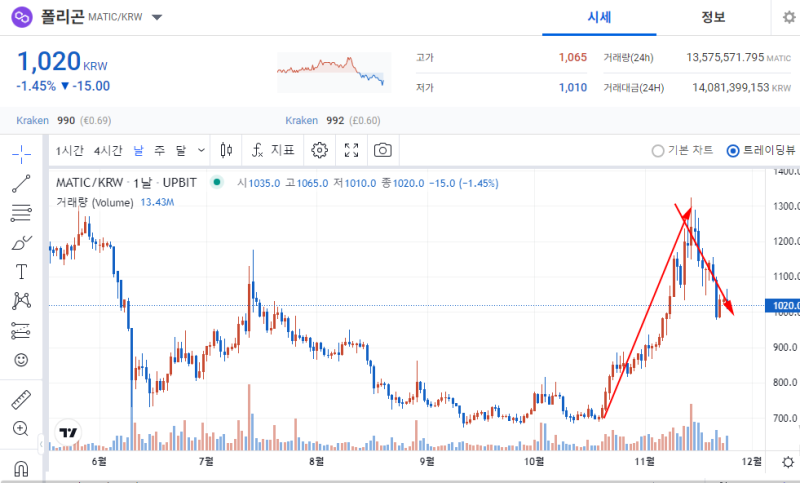Image resolution: width=800 pixels, height=483 pixels.
Task: Expand the MATIC/KRW market dropdown
Action: pyautogui.click(x=157, y=17)
